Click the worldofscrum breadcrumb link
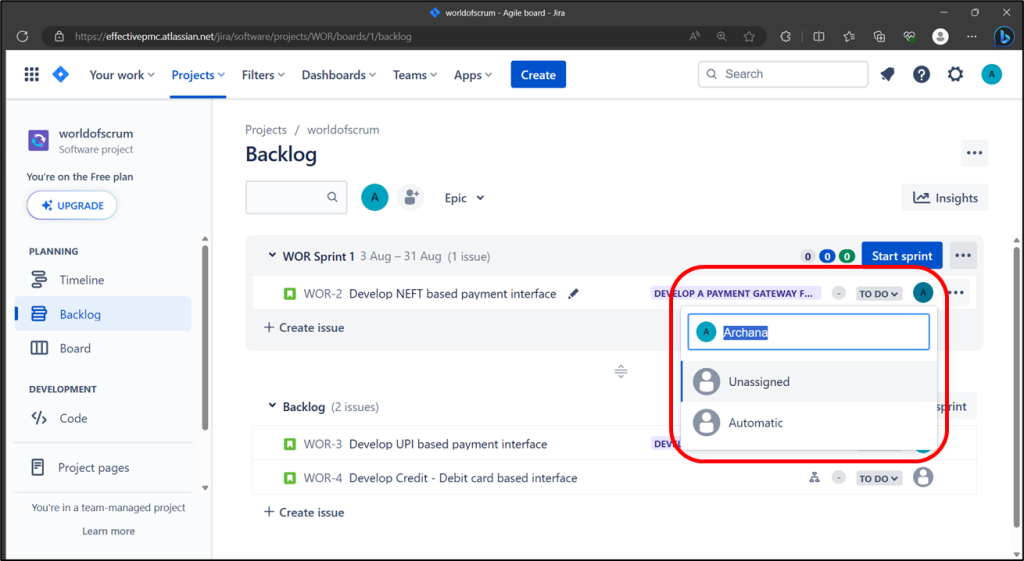Image resolution: width=1024 pixels, height=561 pixels. point(343,129)
